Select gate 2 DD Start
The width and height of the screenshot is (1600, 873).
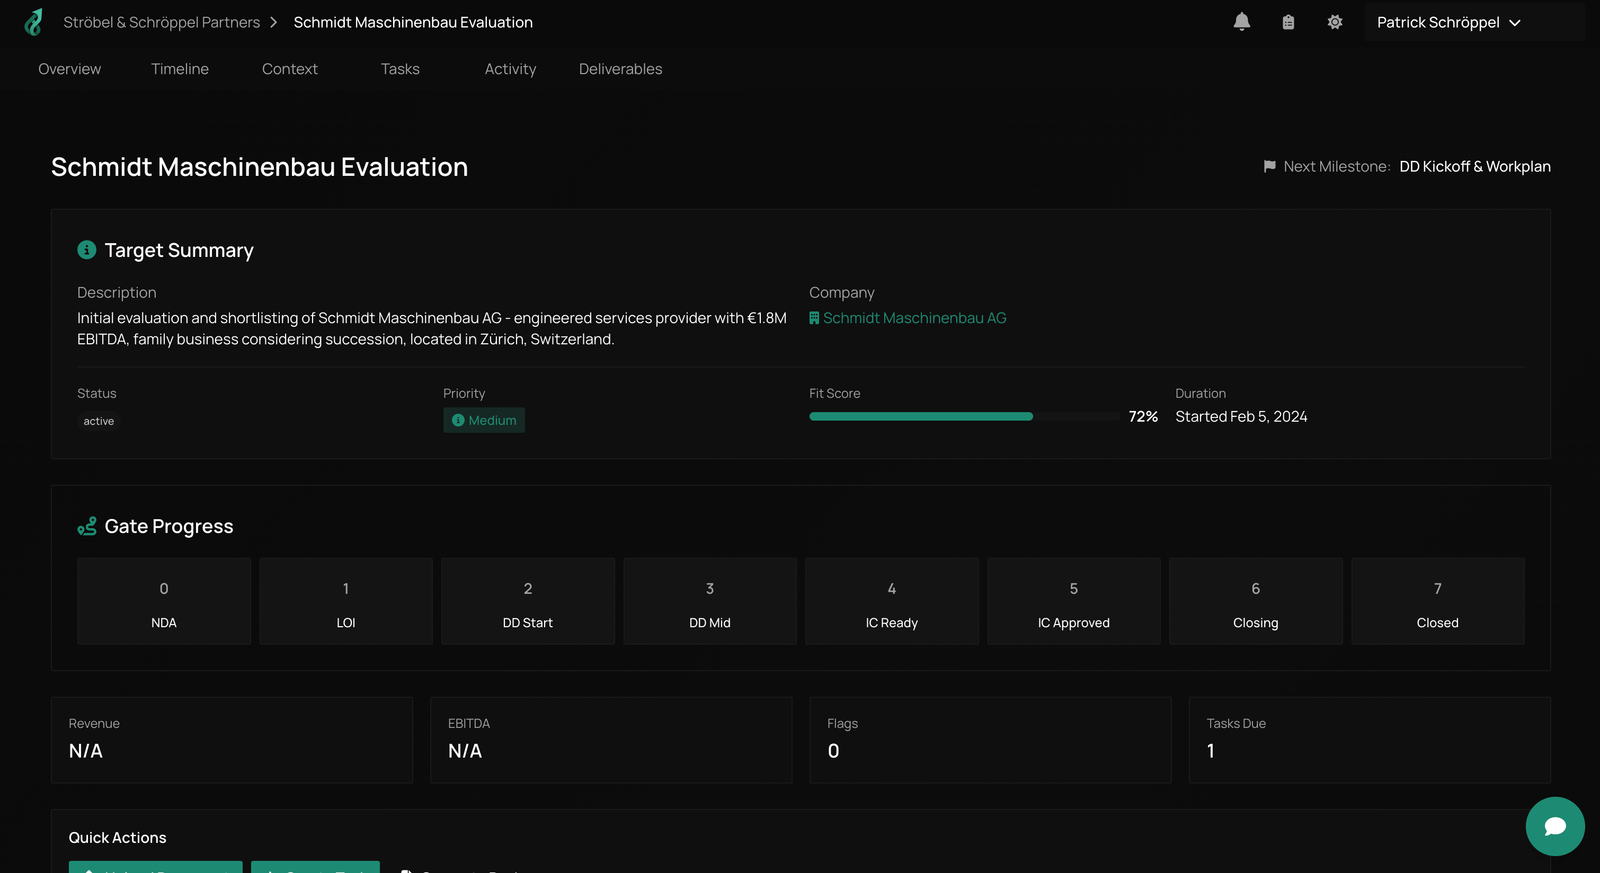528,601
